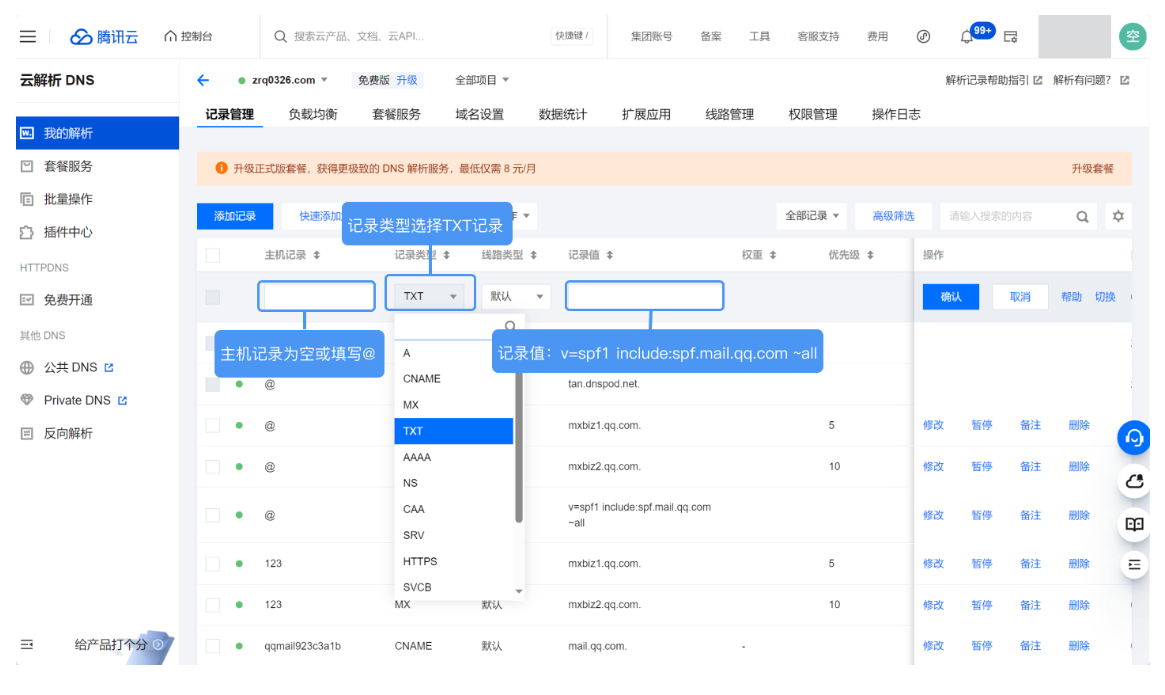Open the 默认 line type dropdown
Image resolution: width=1165 pixels, height=695 pixels.
[x=516, y=296]
